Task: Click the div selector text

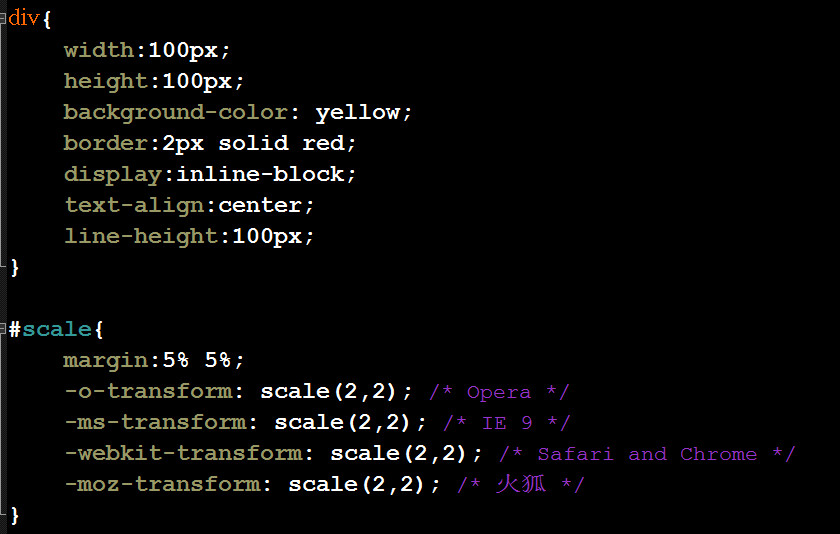Action: point(25,19)
